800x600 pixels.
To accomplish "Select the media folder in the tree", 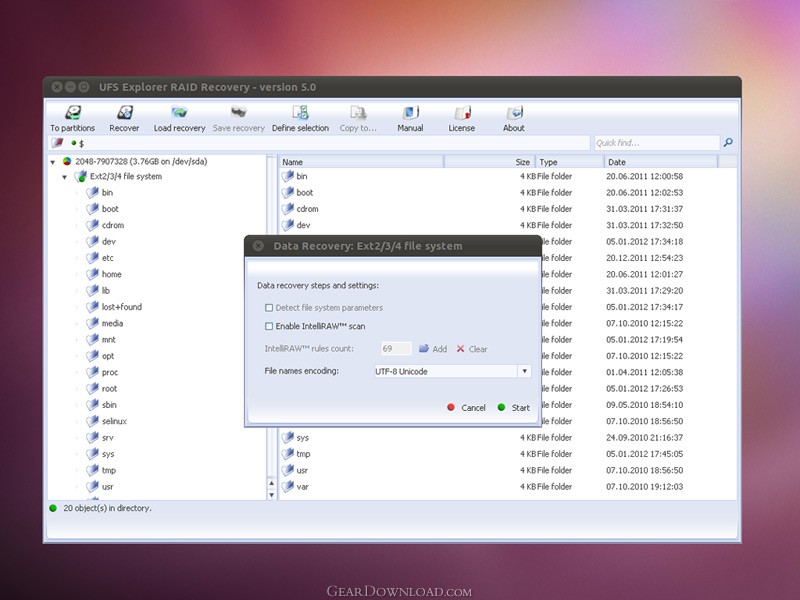I will (112, 323).
